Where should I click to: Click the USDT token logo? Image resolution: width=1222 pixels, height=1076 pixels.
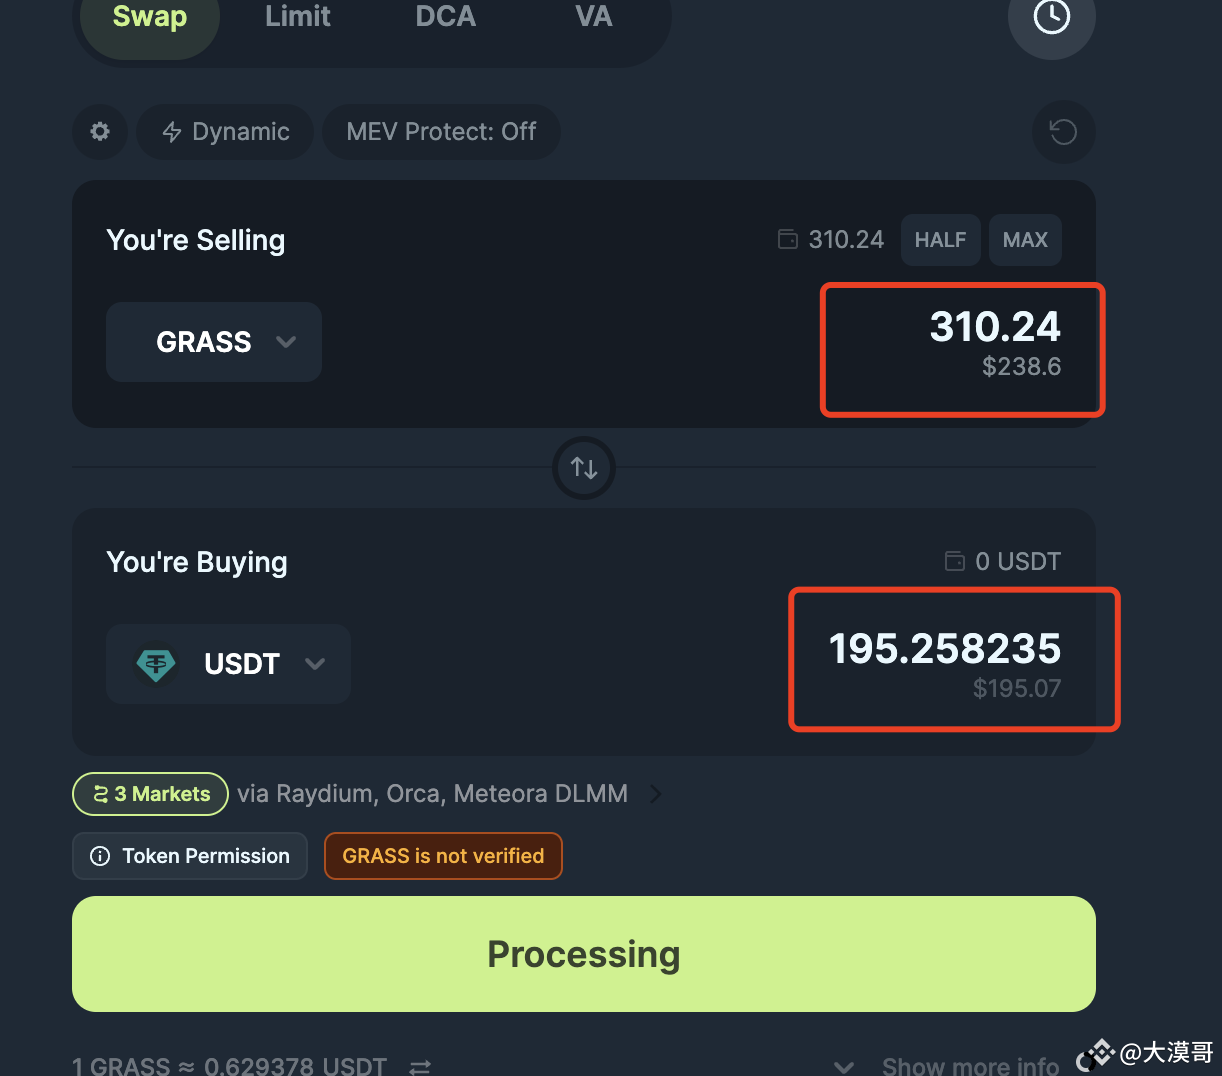[x=157, y=664]
